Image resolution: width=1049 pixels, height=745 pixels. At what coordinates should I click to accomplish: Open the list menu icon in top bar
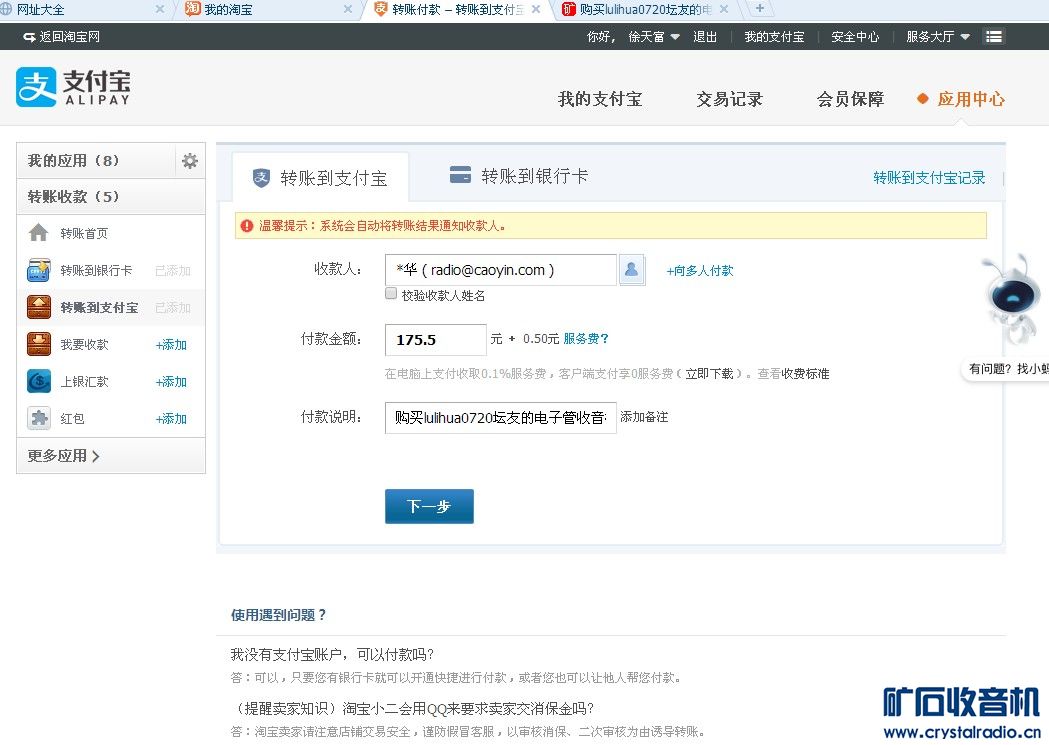(x=993, y=37)
